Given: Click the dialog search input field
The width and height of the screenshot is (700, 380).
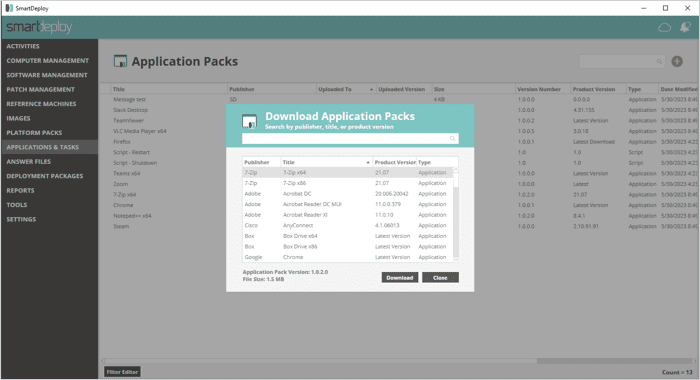Looking at the screenshot, I should [x=350, y=139].
